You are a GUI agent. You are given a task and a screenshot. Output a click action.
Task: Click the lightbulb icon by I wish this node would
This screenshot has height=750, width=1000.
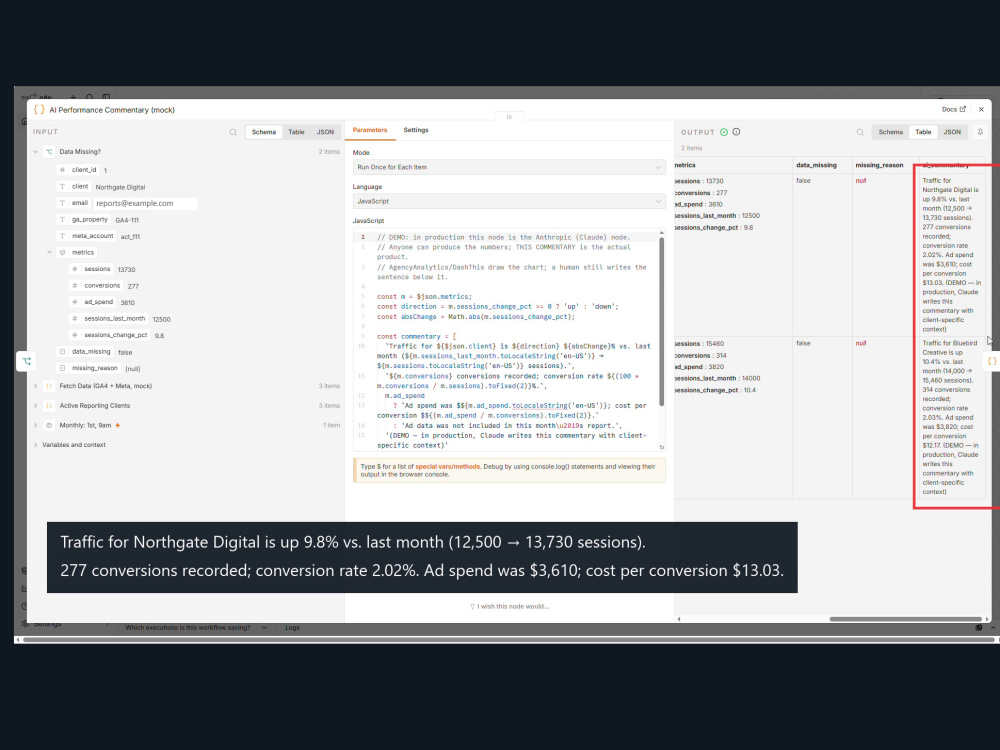click(x=473, y=607)
